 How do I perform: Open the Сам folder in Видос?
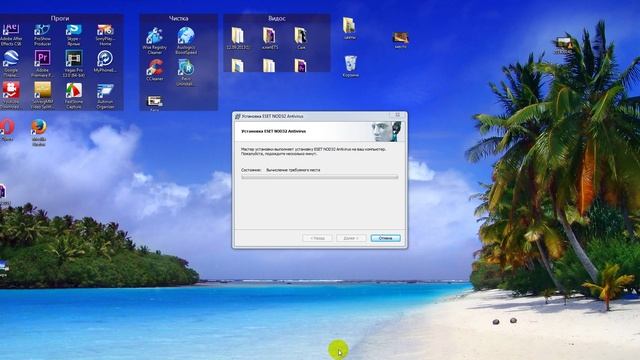[x=301, y=38]
